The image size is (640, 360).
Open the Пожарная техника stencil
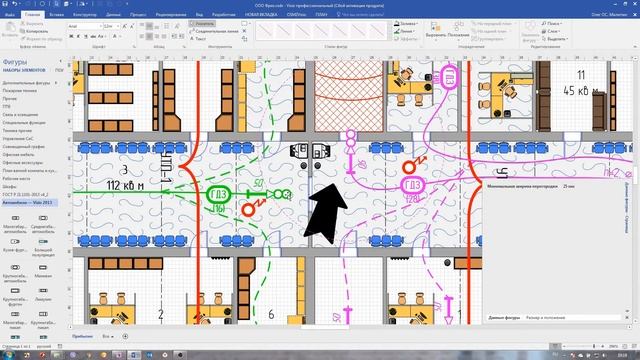(20, 91)
